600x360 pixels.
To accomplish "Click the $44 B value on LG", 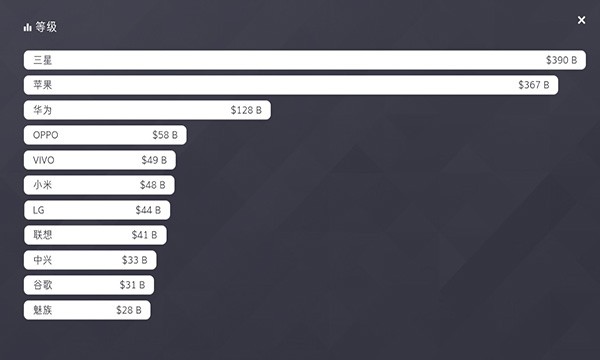I will pyautogui.click(x=148, y=210).
